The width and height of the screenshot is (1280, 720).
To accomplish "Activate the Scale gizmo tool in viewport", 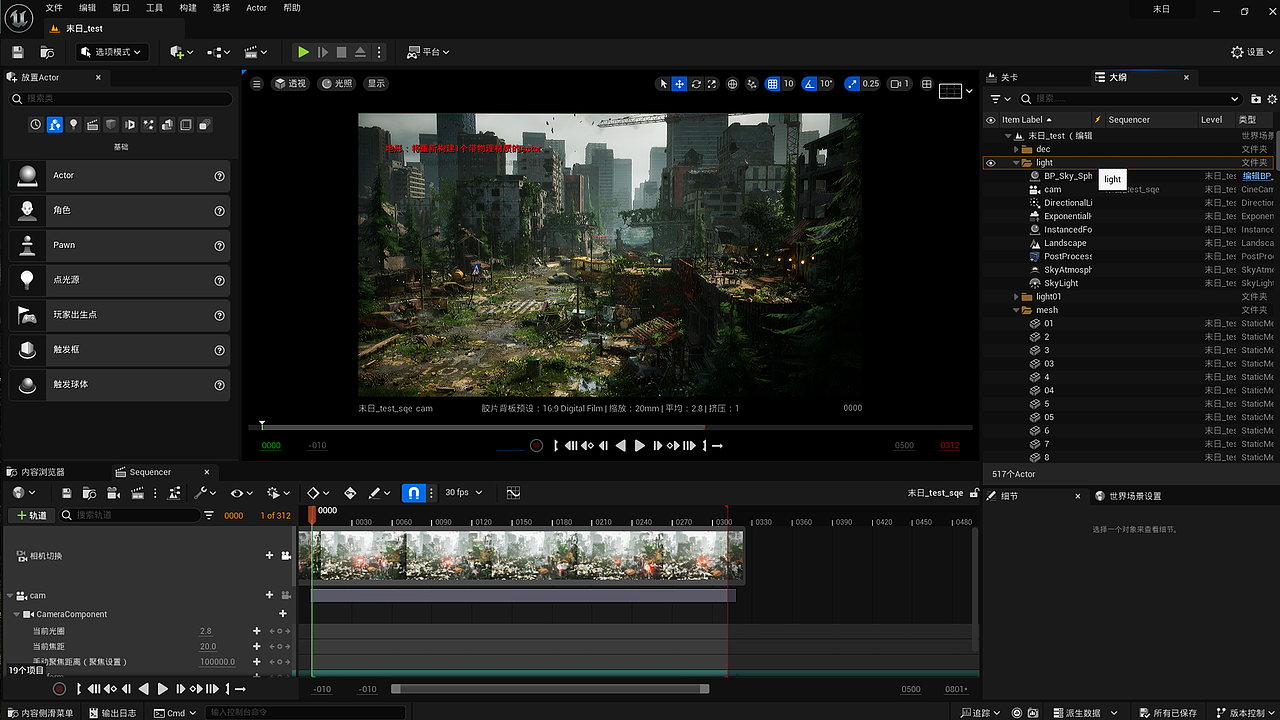I will click(x=712, y=84).
